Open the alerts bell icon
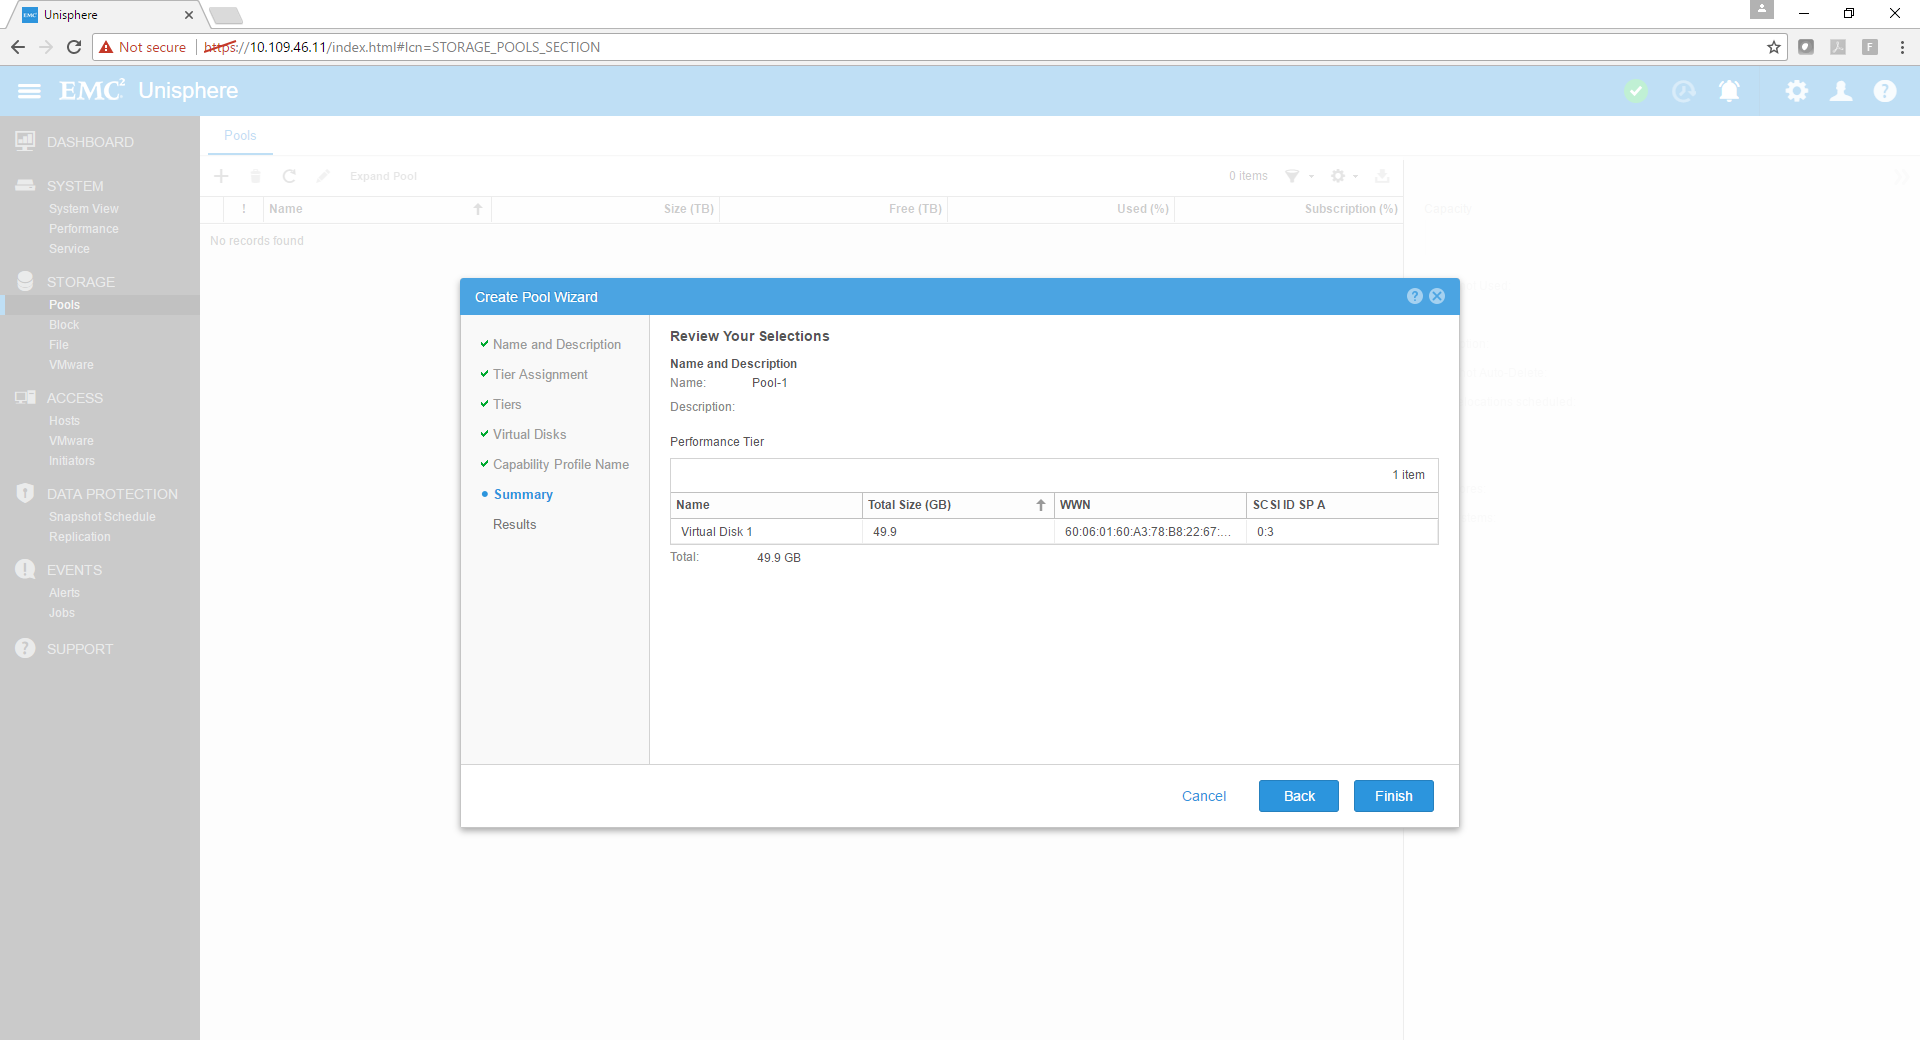Viewport: 1920px width, 1040px height. 1728,91
